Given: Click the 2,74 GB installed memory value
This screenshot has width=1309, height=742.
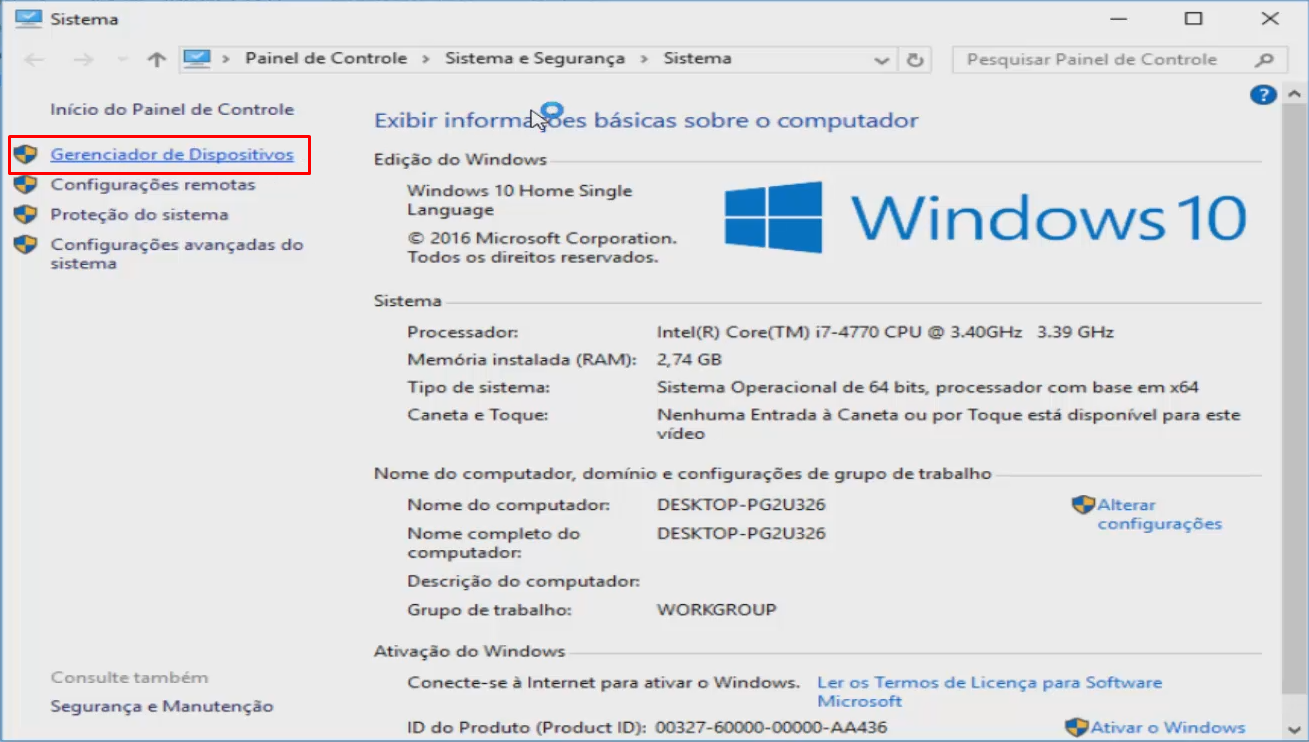Looking at the screenshot, I should [689, 360].
